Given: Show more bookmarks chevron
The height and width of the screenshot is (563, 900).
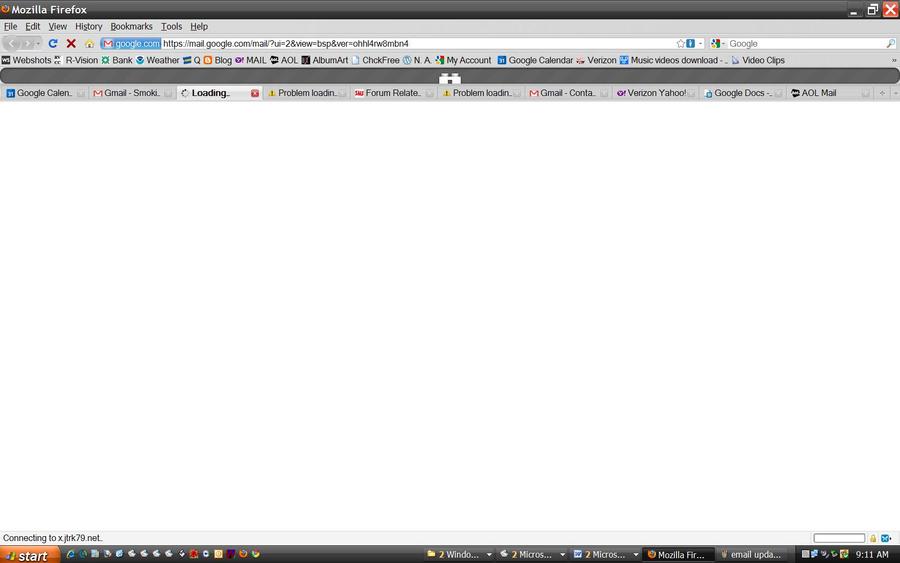Looking at the screenshot, I should (893, 60).
